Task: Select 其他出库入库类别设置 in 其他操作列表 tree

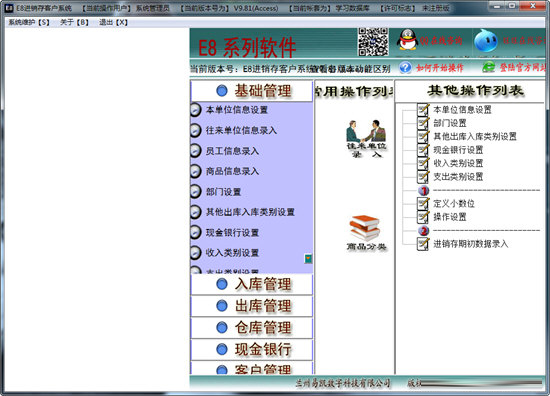Action: click(x=475, y=136)
